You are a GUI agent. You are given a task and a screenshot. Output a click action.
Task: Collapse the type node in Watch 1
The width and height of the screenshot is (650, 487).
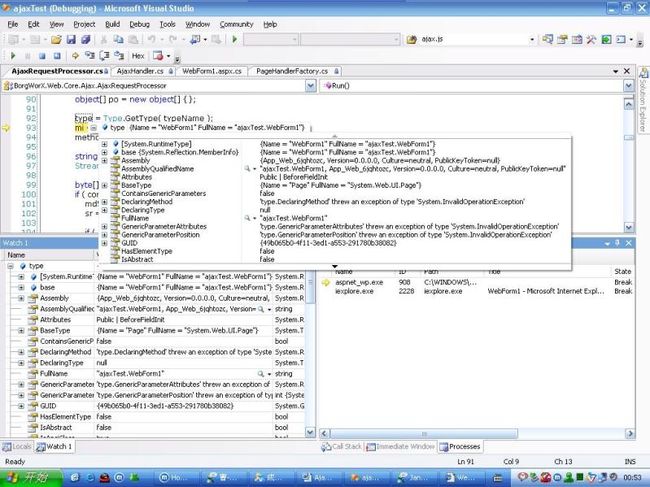tap(10, 266)
